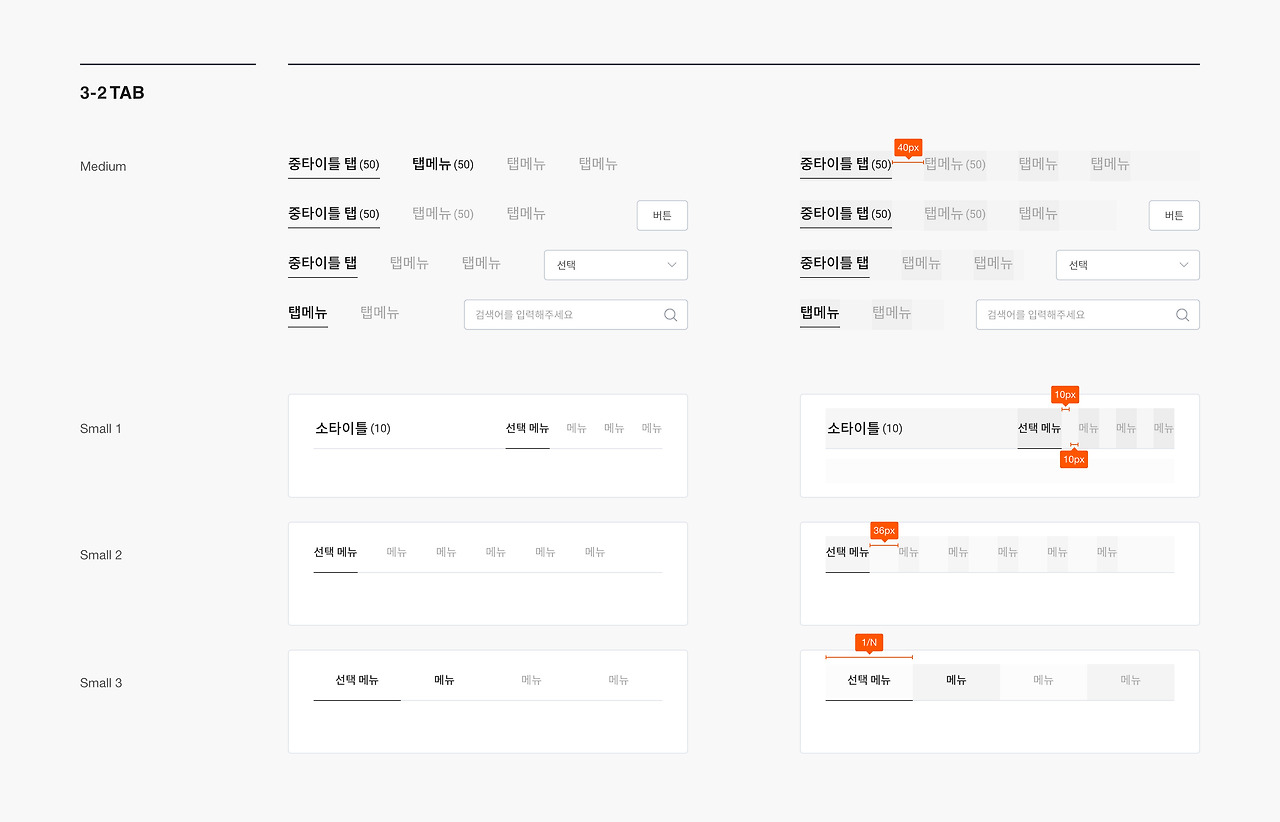Select the 중타이틀 탭 (50) tab

pyautogui.click(x=334, y=164)
